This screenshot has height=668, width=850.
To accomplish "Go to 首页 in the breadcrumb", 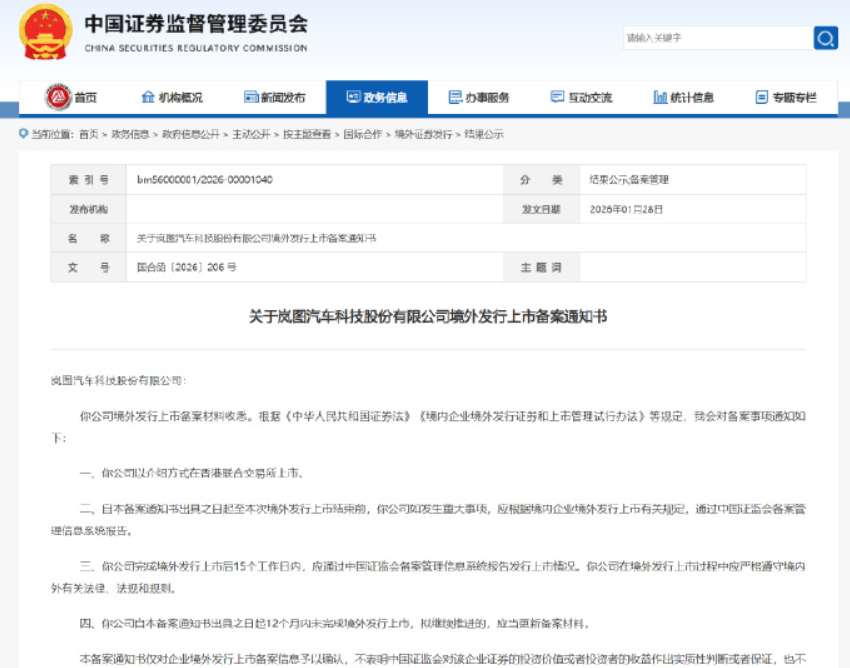I will coord(89,134).
